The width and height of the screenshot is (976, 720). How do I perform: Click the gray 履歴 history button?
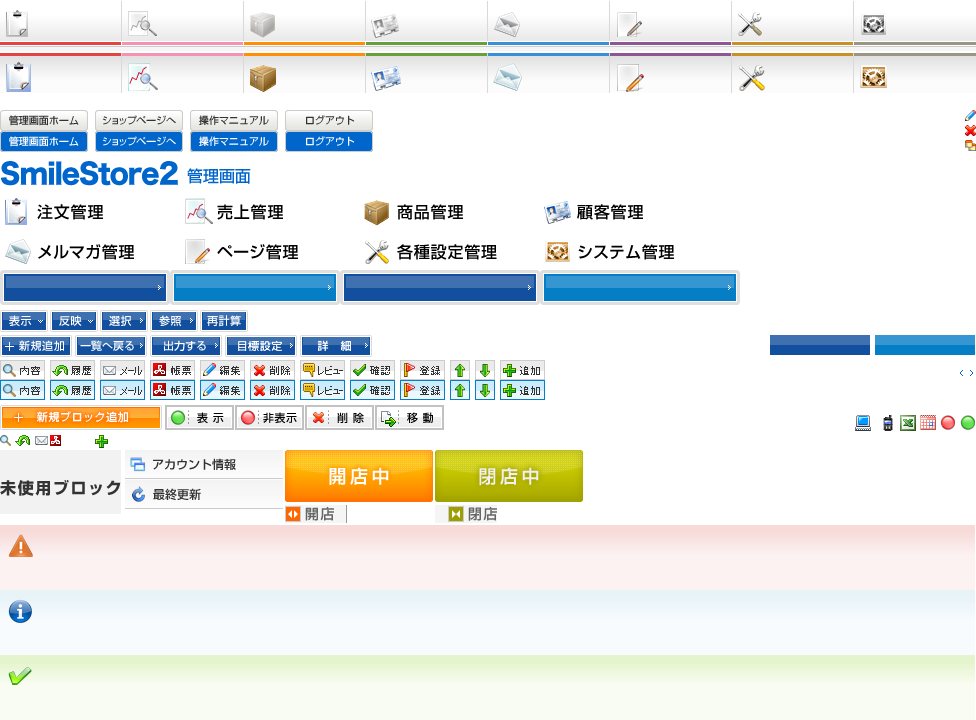click(72, 370)
